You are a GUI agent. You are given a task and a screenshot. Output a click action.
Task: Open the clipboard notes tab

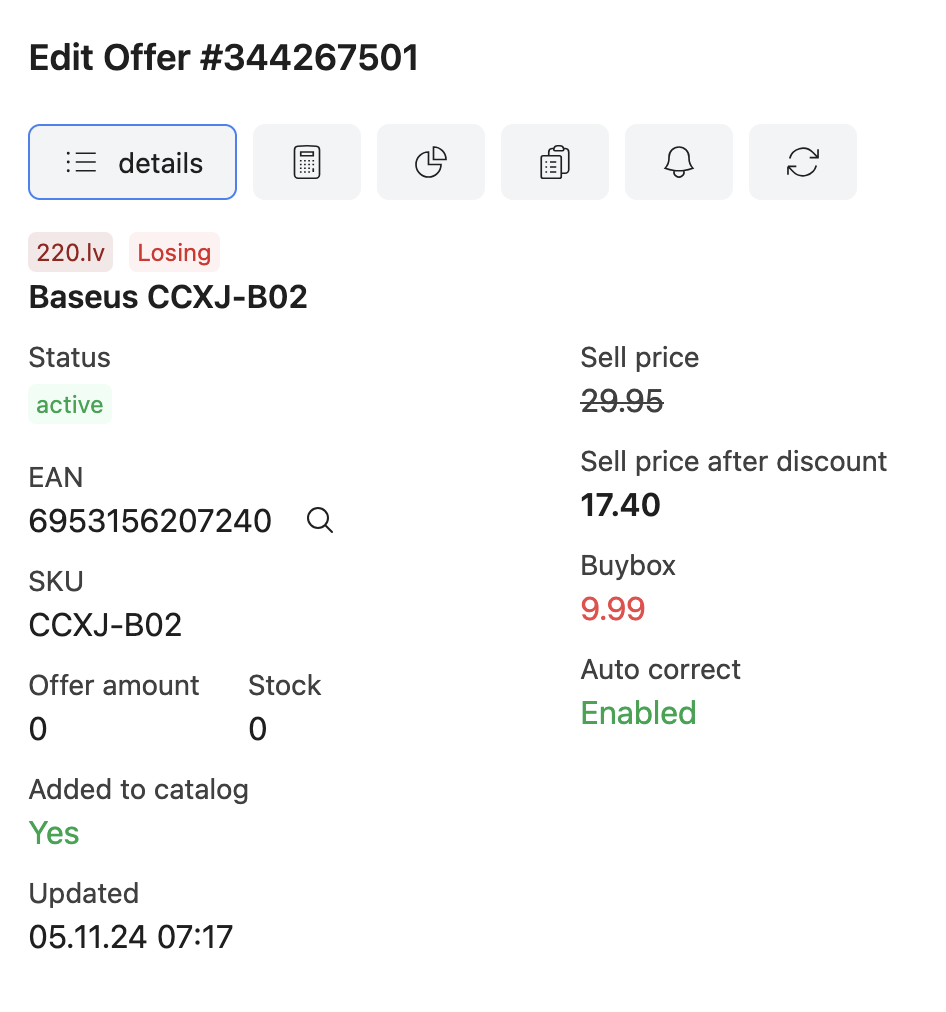pyautogui.click(x=555, y=161)
